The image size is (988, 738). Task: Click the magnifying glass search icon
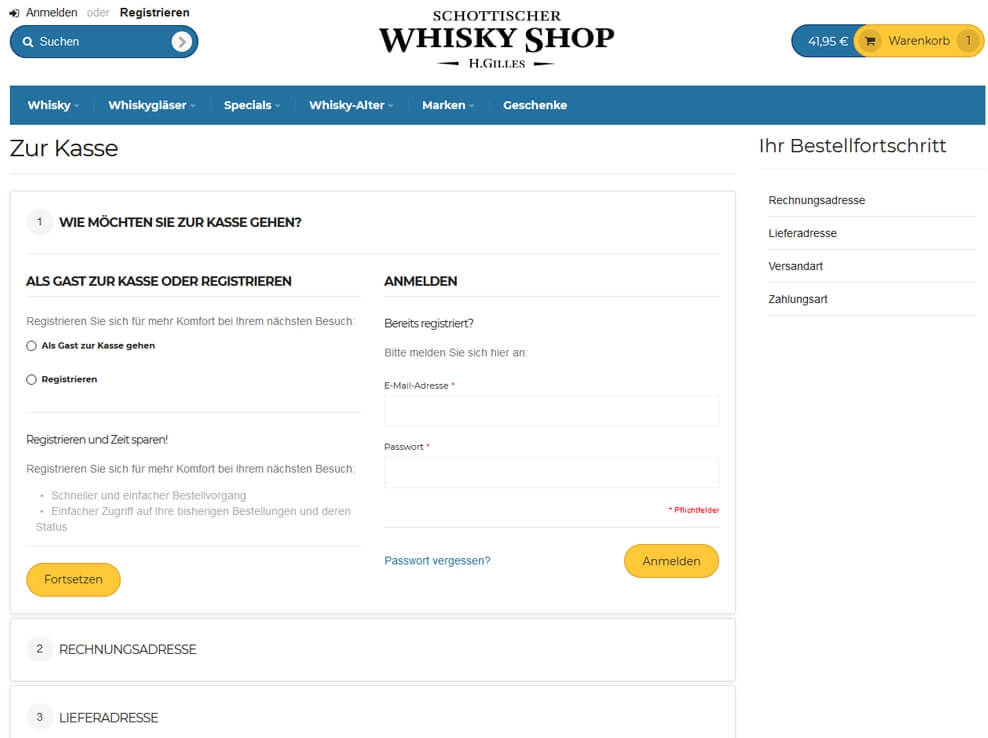click(x=28, y=42)
